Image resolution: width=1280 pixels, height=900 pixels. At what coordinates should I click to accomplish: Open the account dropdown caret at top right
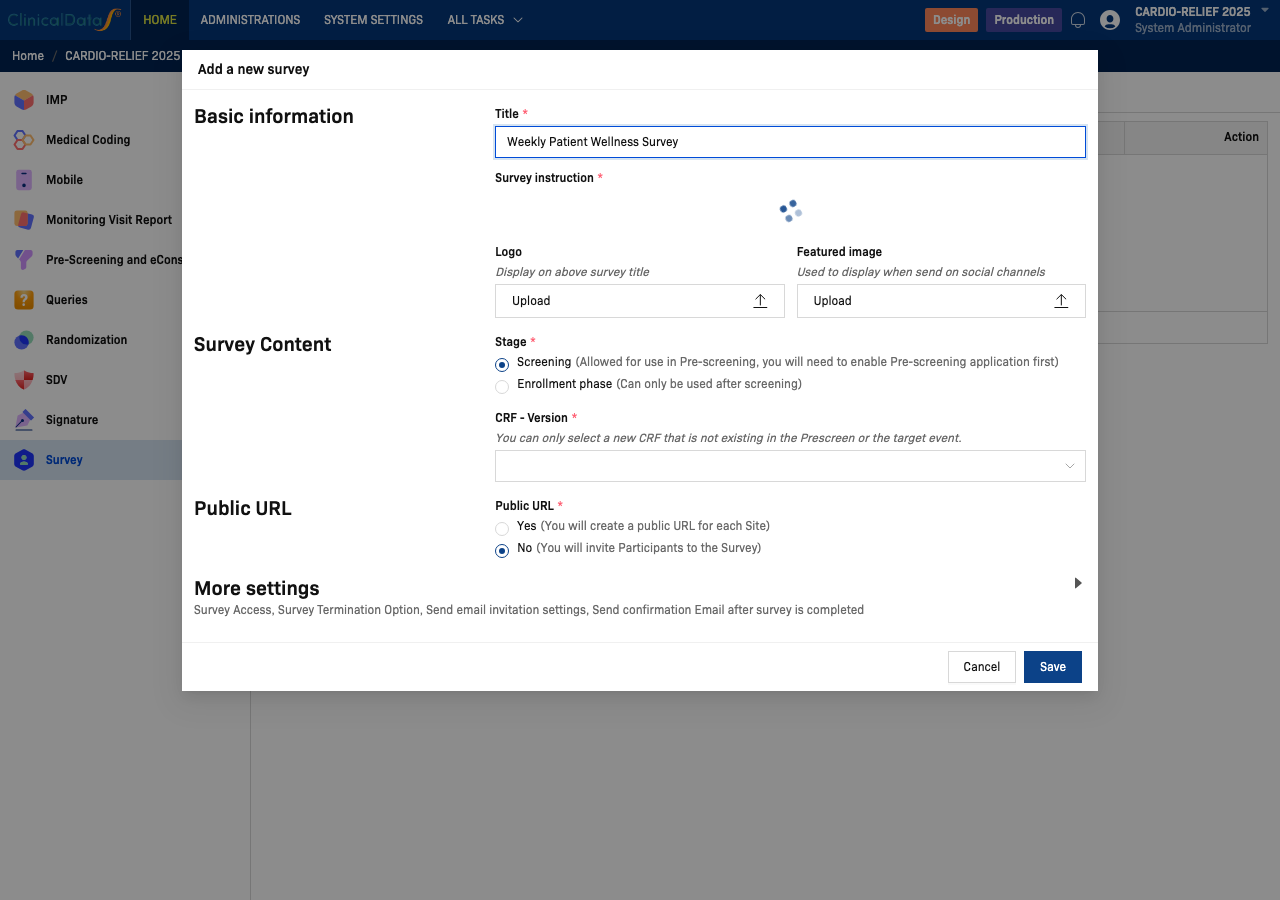[1265, 10]
